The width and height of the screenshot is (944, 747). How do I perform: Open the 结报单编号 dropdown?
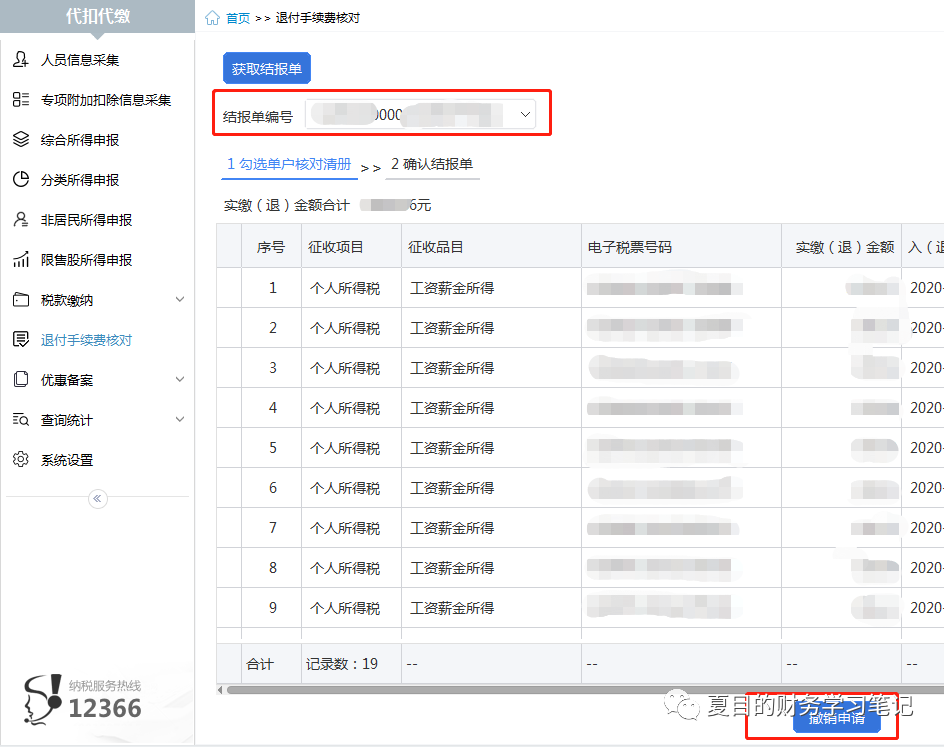[524, 114]
